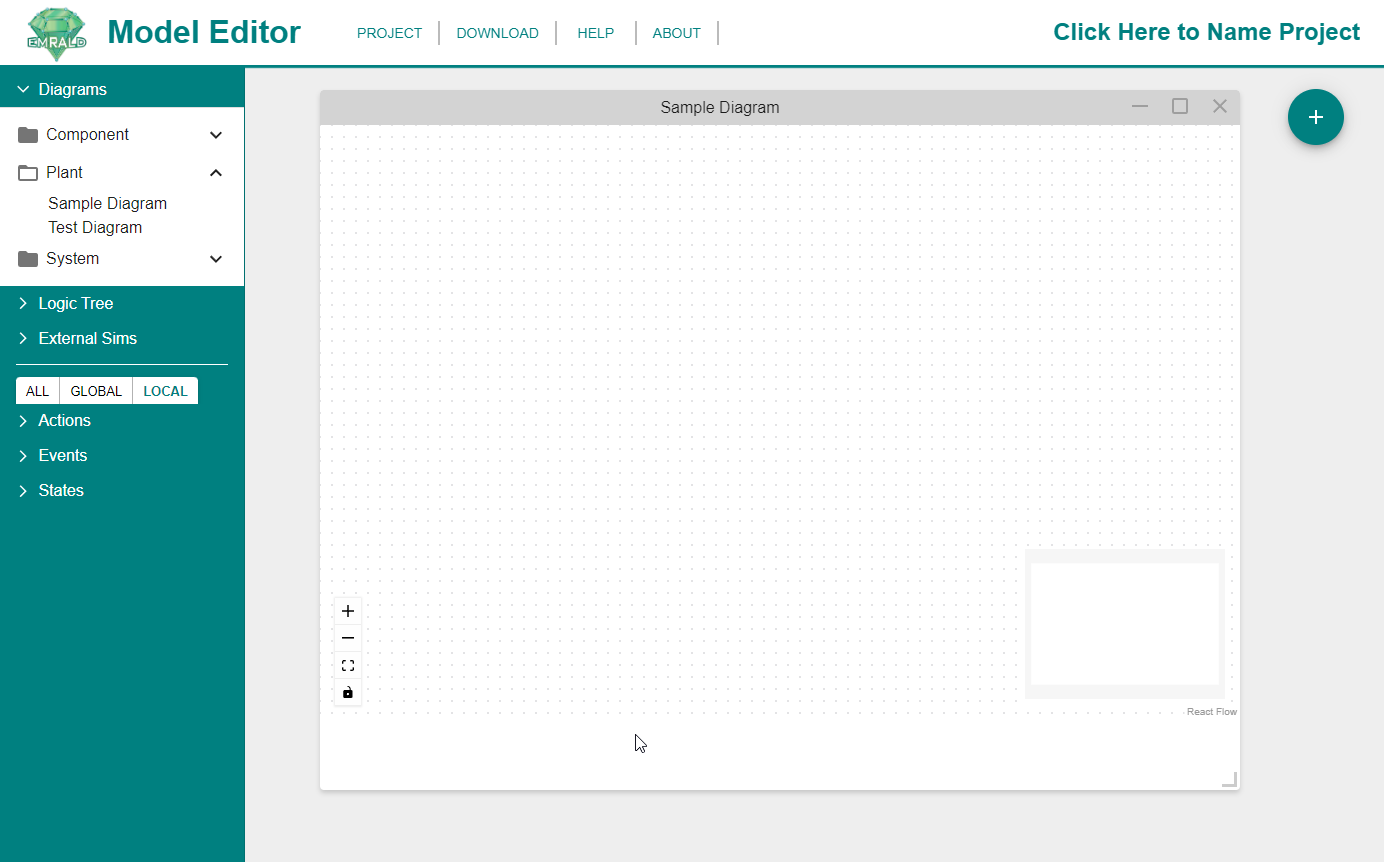Click the Component folder icon
The height and width of the screenshot is (862, 1384).
tap(28, 135)
